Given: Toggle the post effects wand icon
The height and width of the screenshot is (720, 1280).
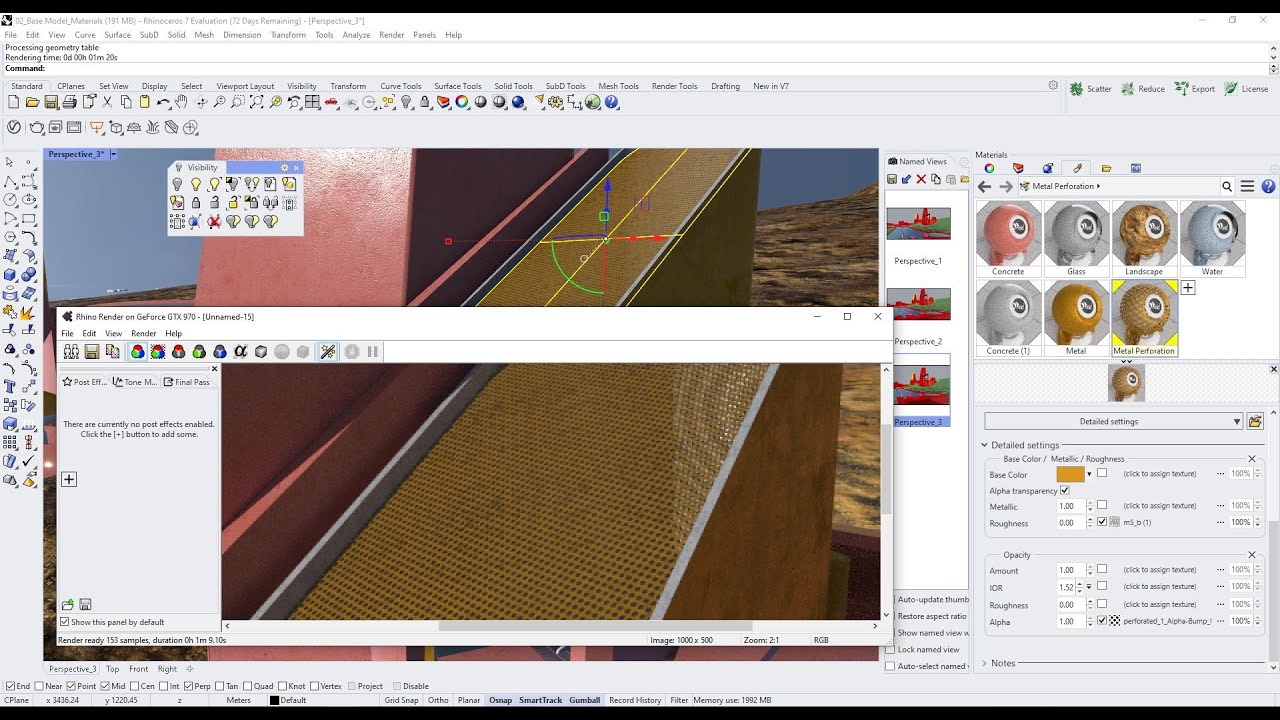Looking at the screenshot, I should 327,352.
